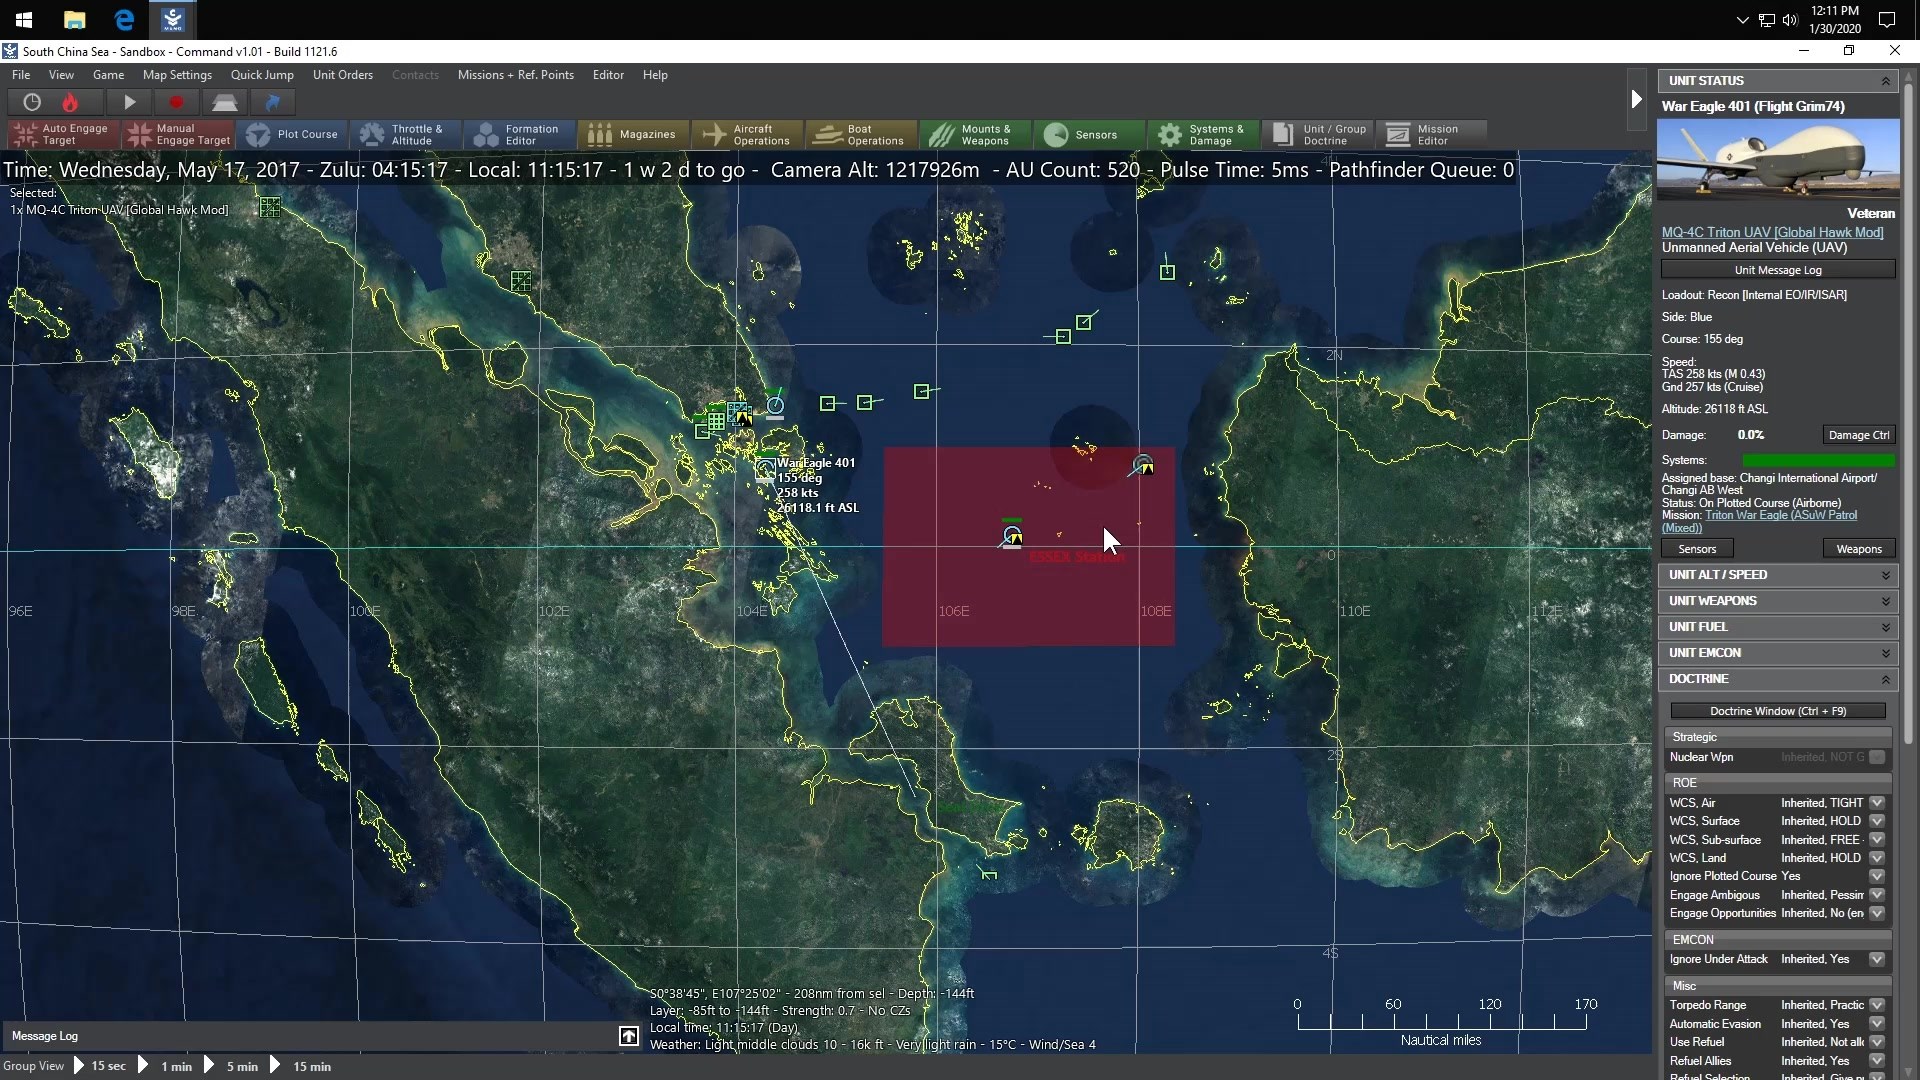This screenshot has height=1080, width=1920.
Task: Open Plot Course tool
Action: click(293, 134)
